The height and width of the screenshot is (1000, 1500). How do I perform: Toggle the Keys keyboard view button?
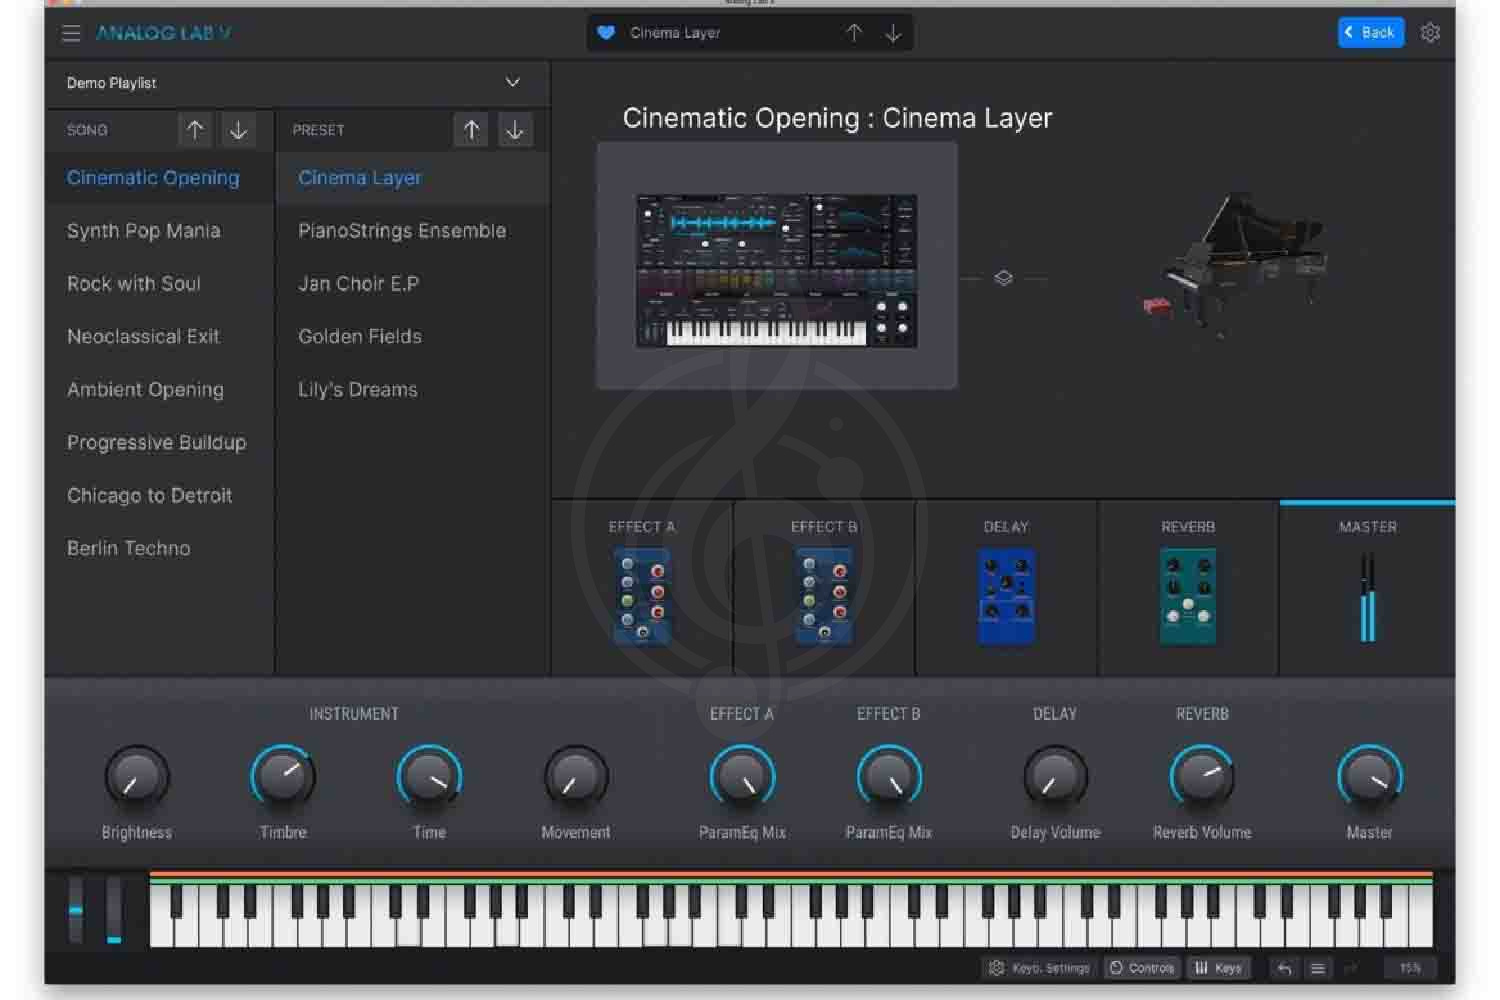[x=1218, y=968]
